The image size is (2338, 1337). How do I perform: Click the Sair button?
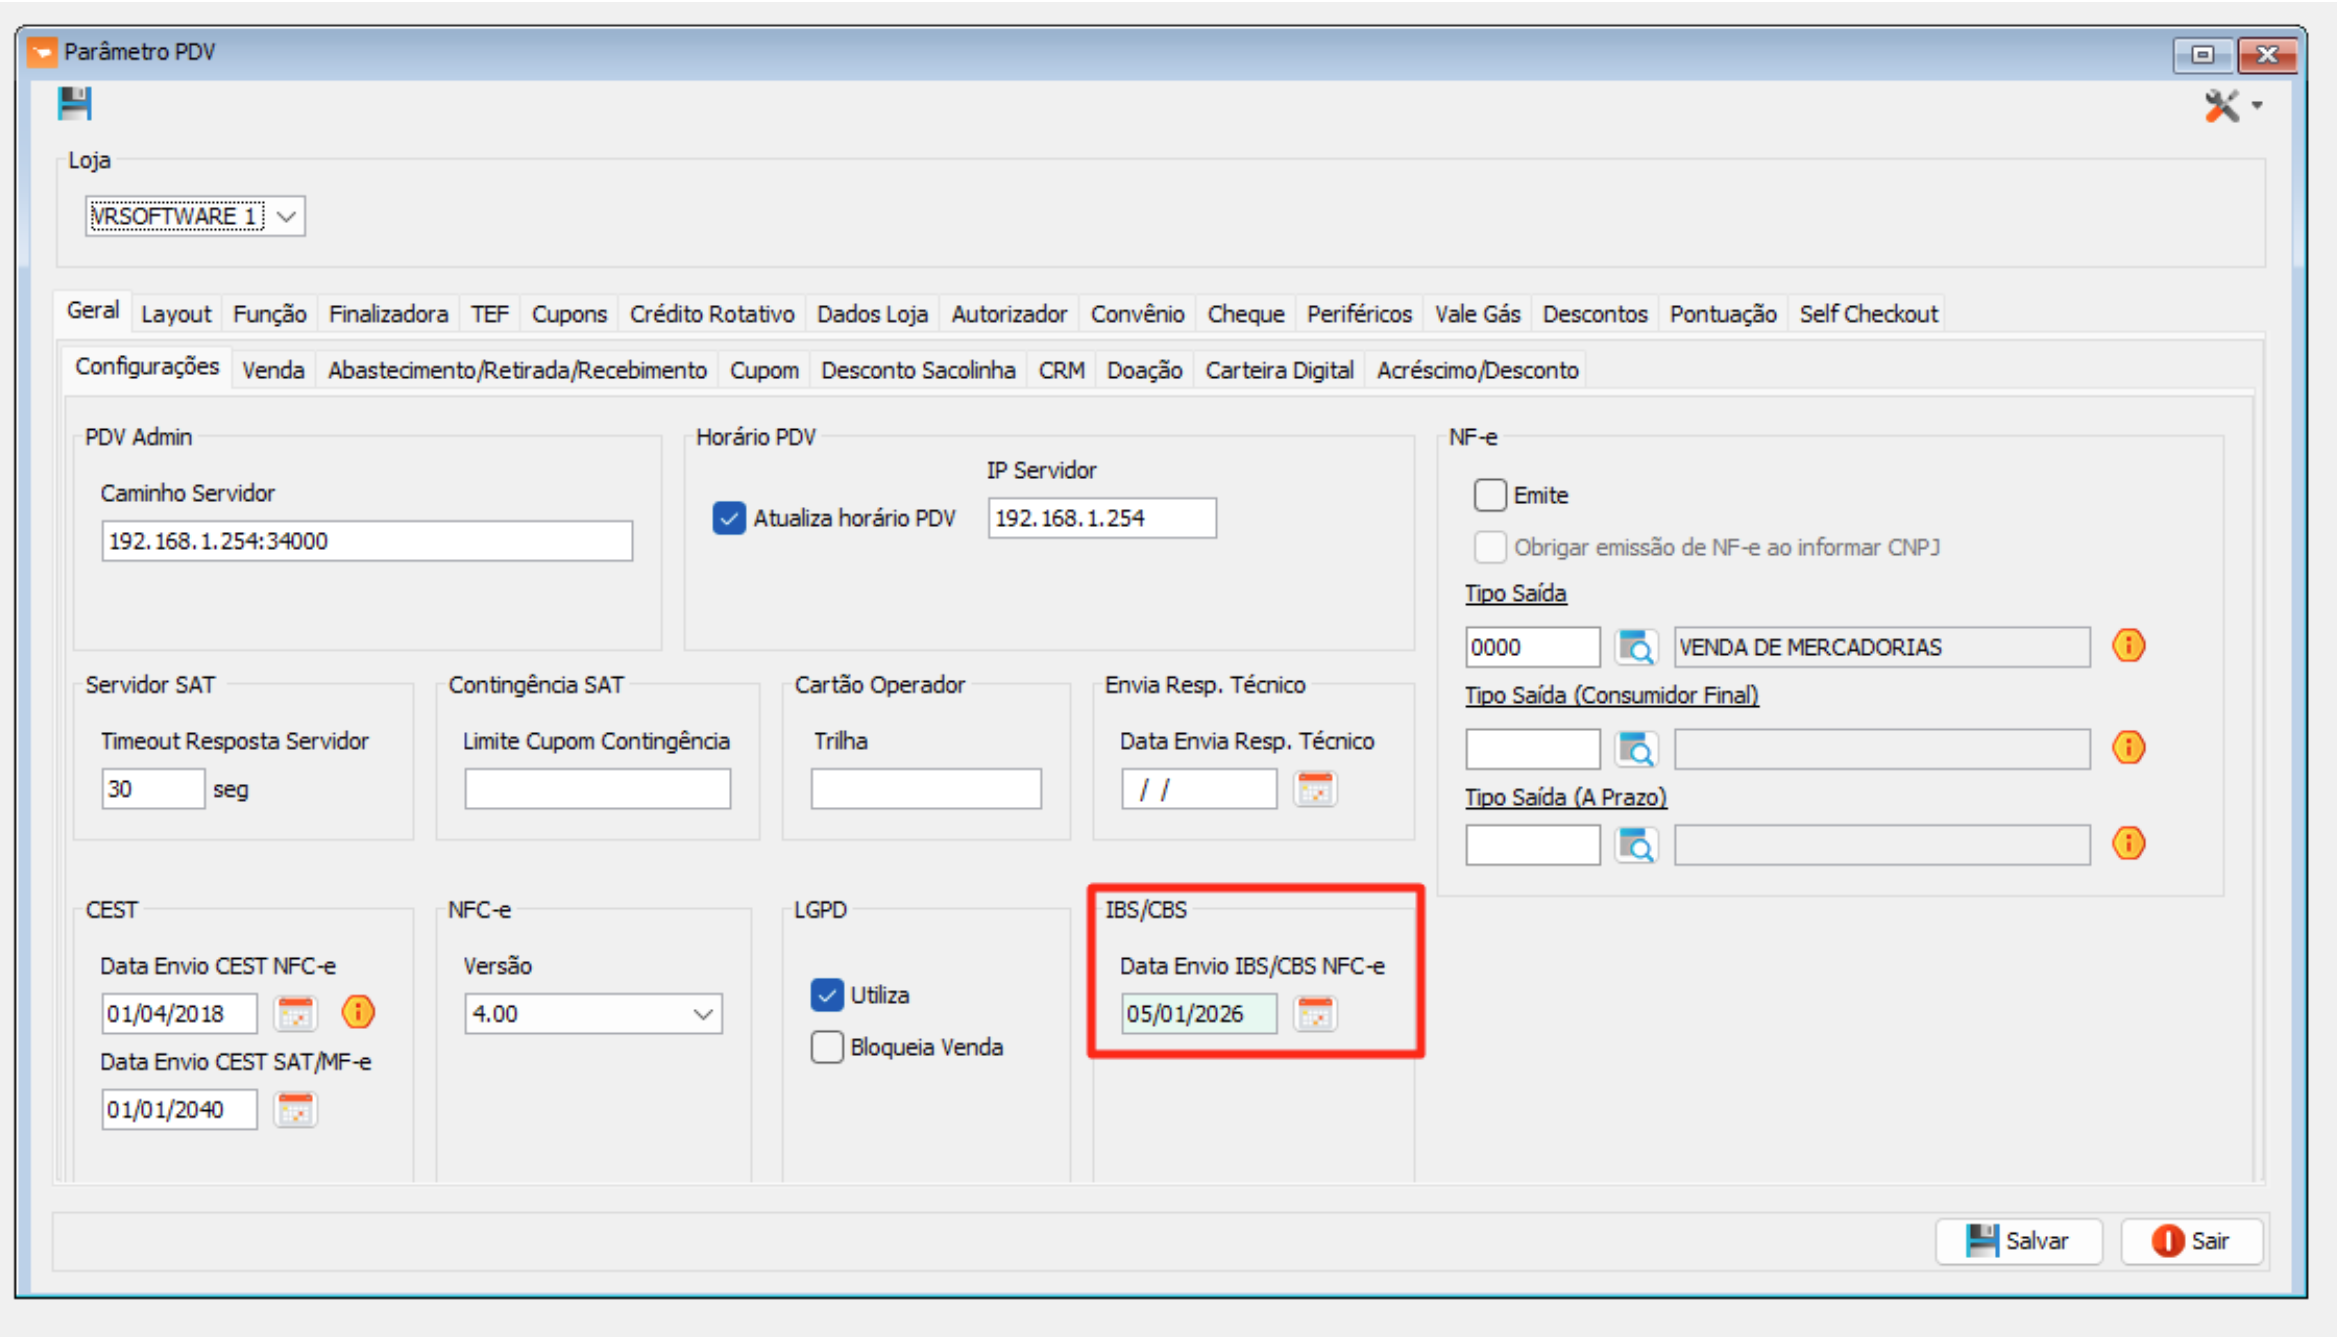(x=2191, y=1241)
